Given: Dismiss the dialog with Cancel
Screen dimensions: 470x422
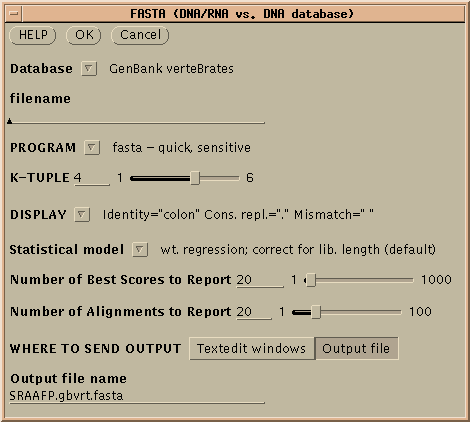Looking at the screenshot, I should point(140,35).
